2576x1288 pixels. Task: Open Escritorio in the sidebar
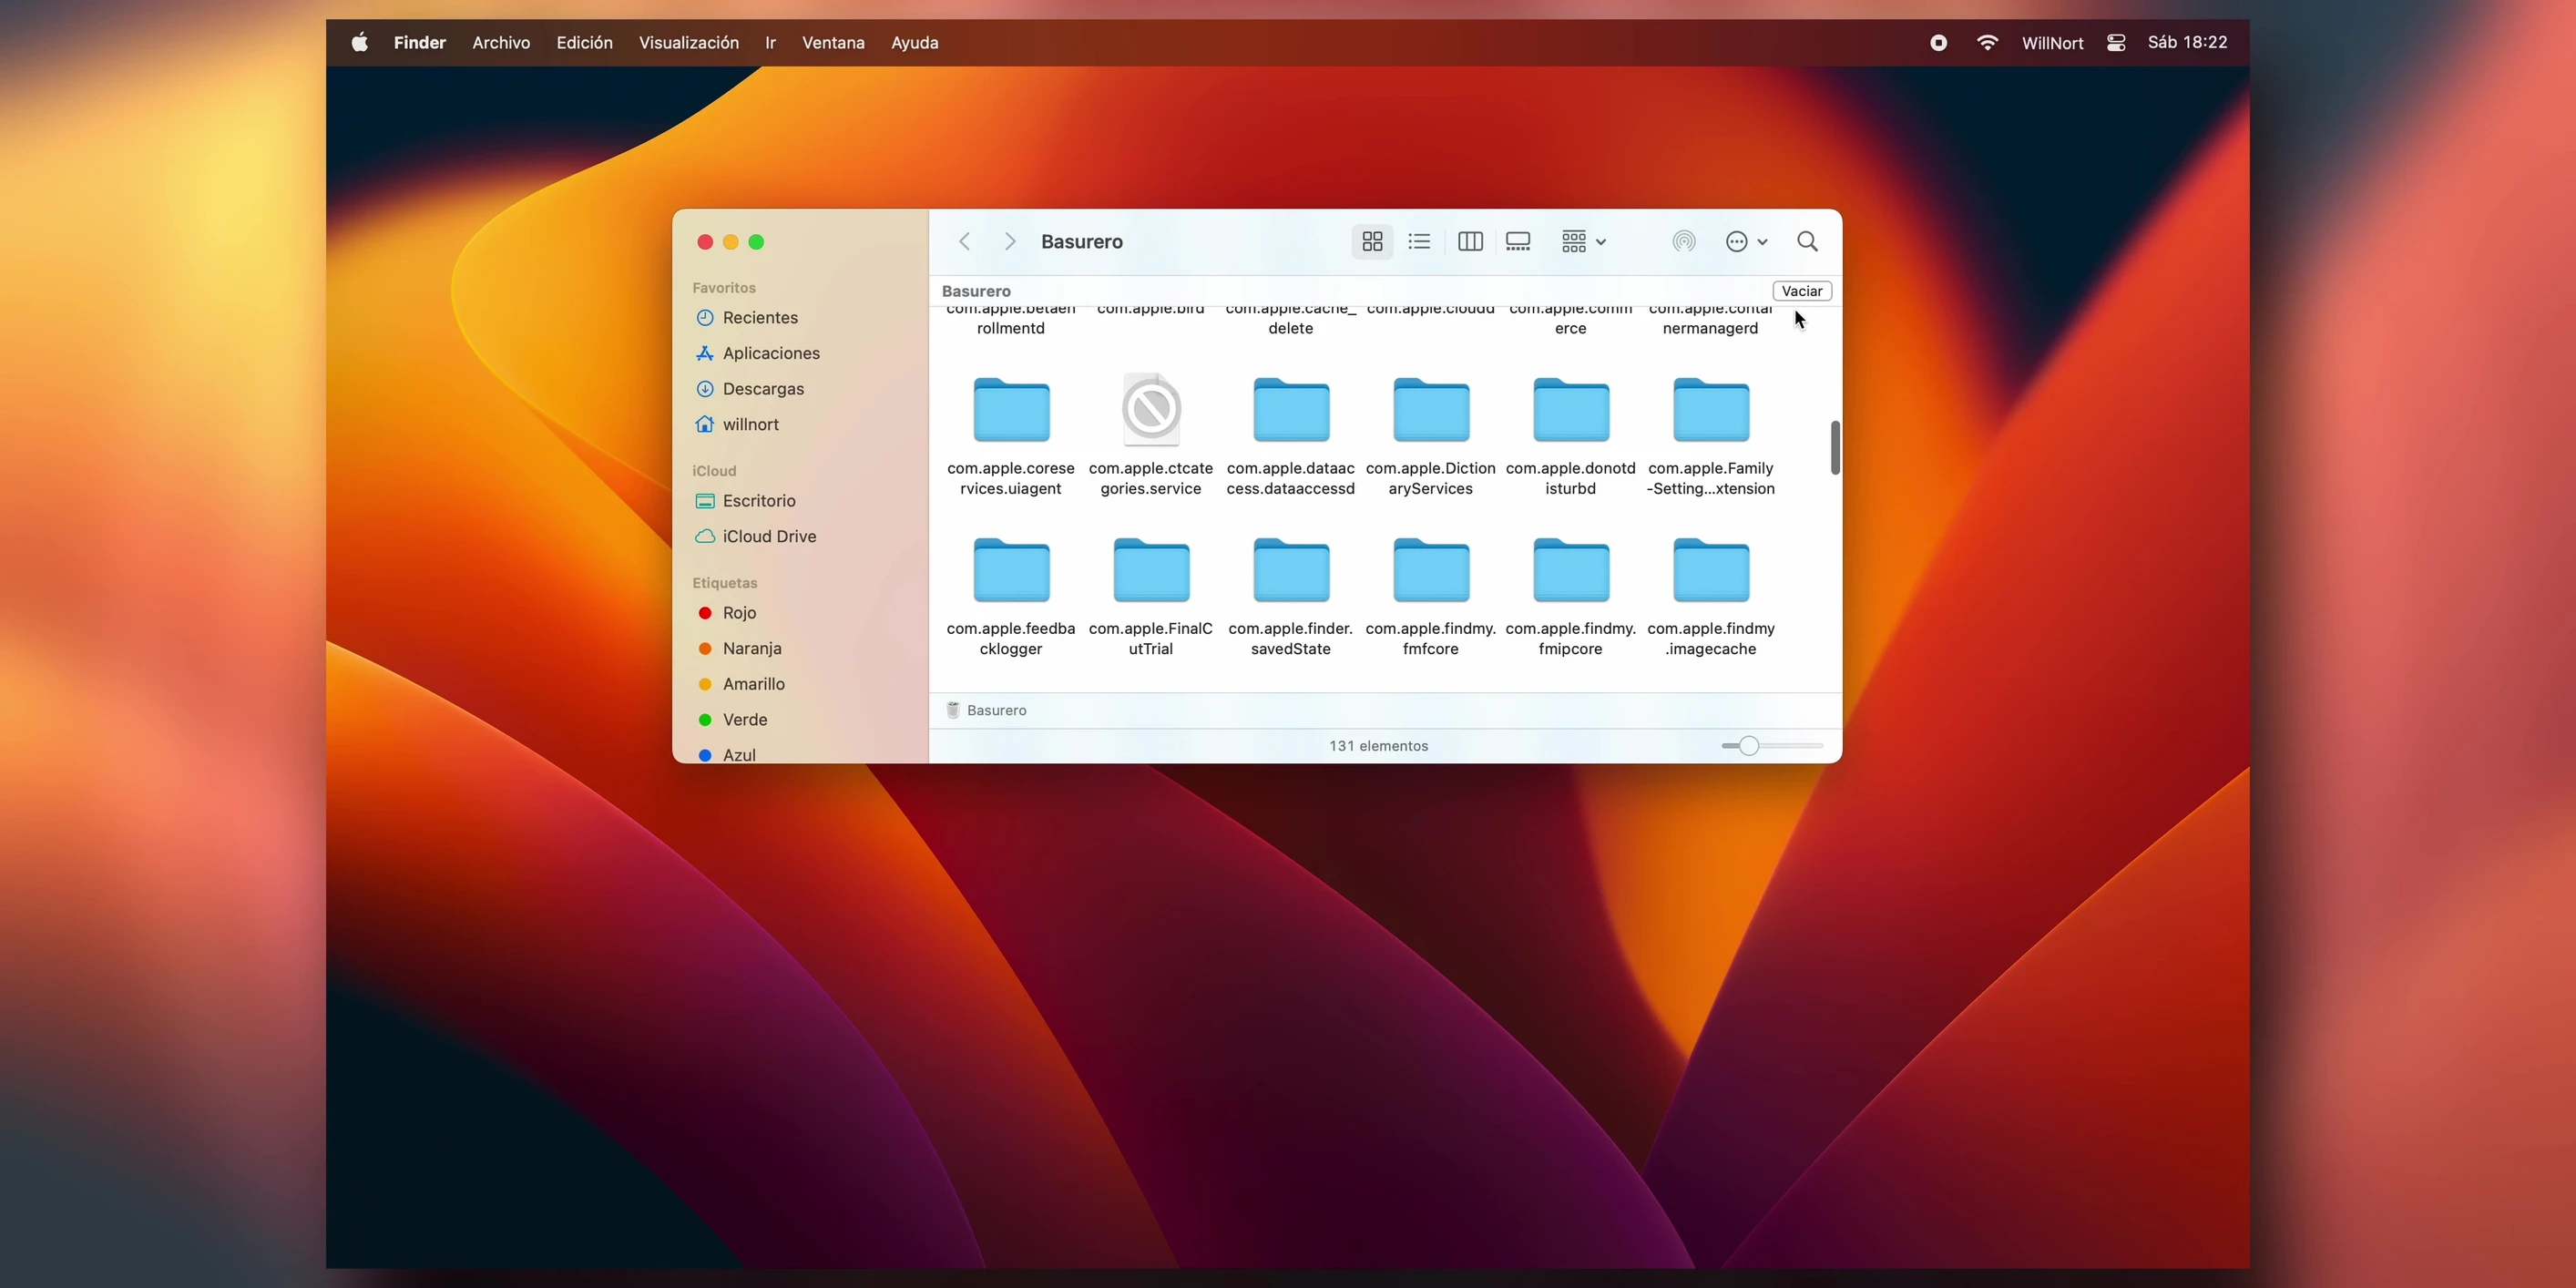(759, 501)
